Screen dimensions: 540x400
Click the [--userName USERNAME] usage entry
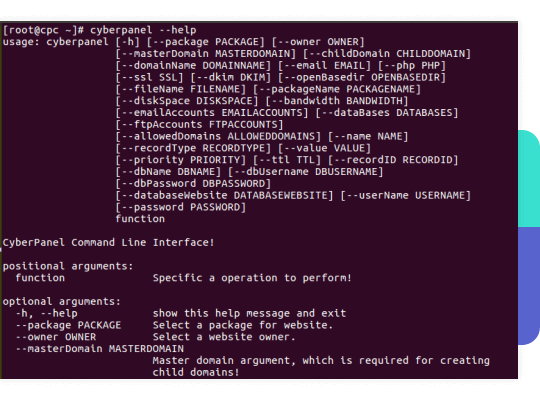[405, 196]
